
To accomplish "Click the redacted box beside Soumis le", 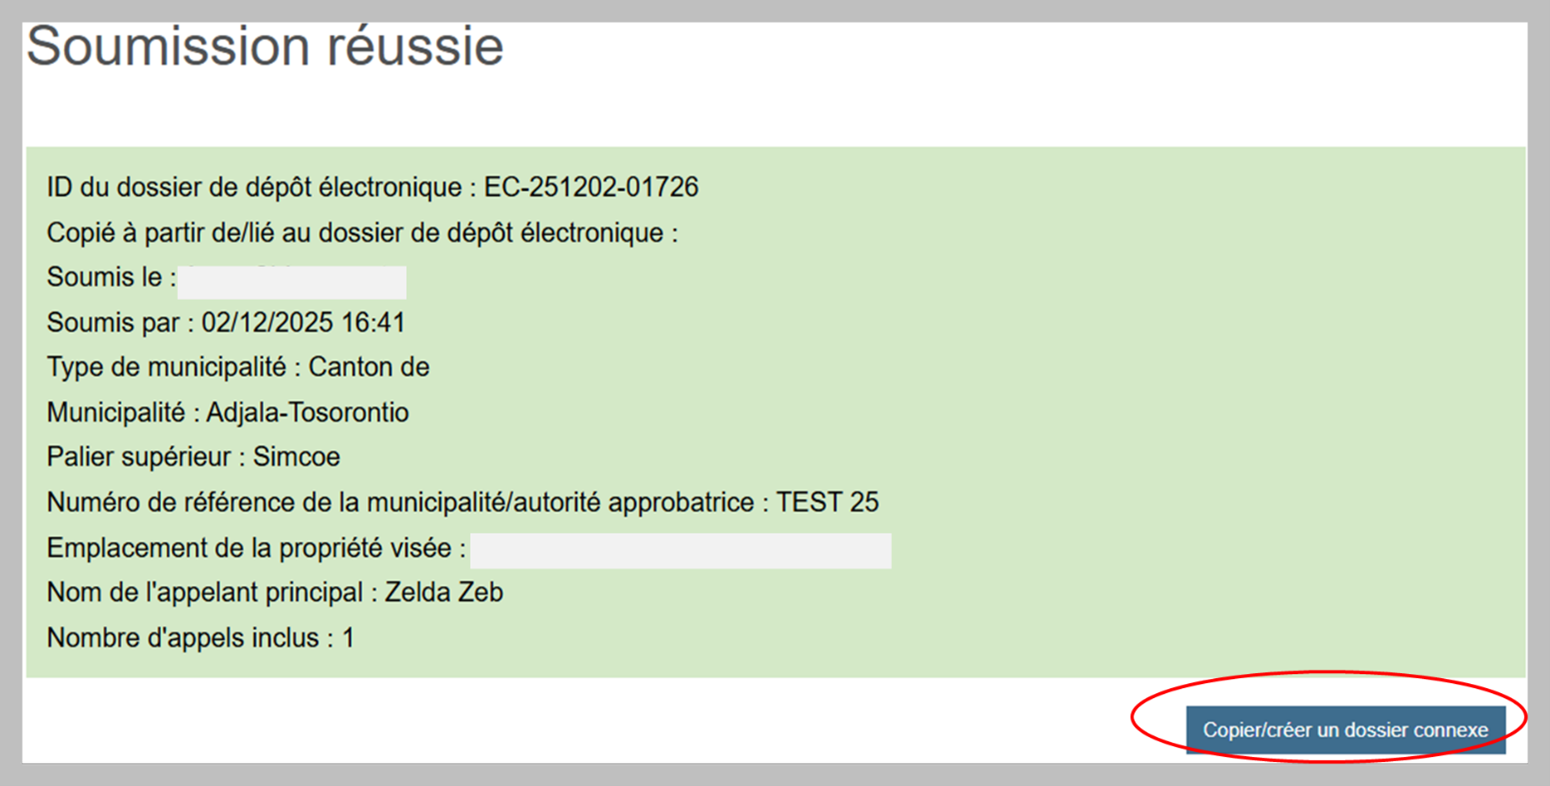I will tap(292, 282).
